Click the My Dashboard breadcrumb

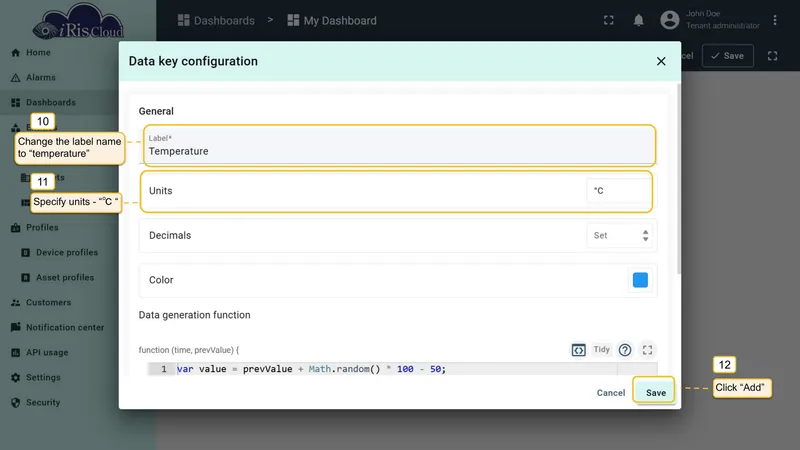332,20
